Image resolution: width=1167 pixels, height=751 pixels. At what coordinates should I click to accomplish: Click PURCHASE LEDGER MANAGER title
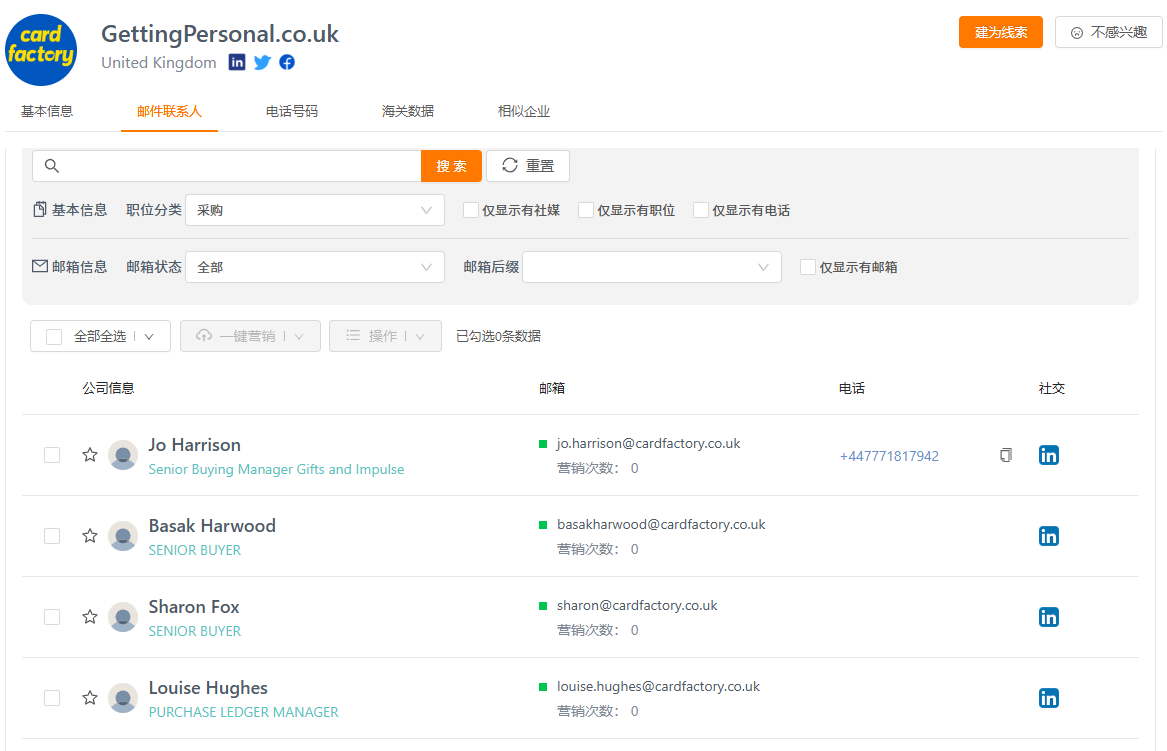[243, 712]
